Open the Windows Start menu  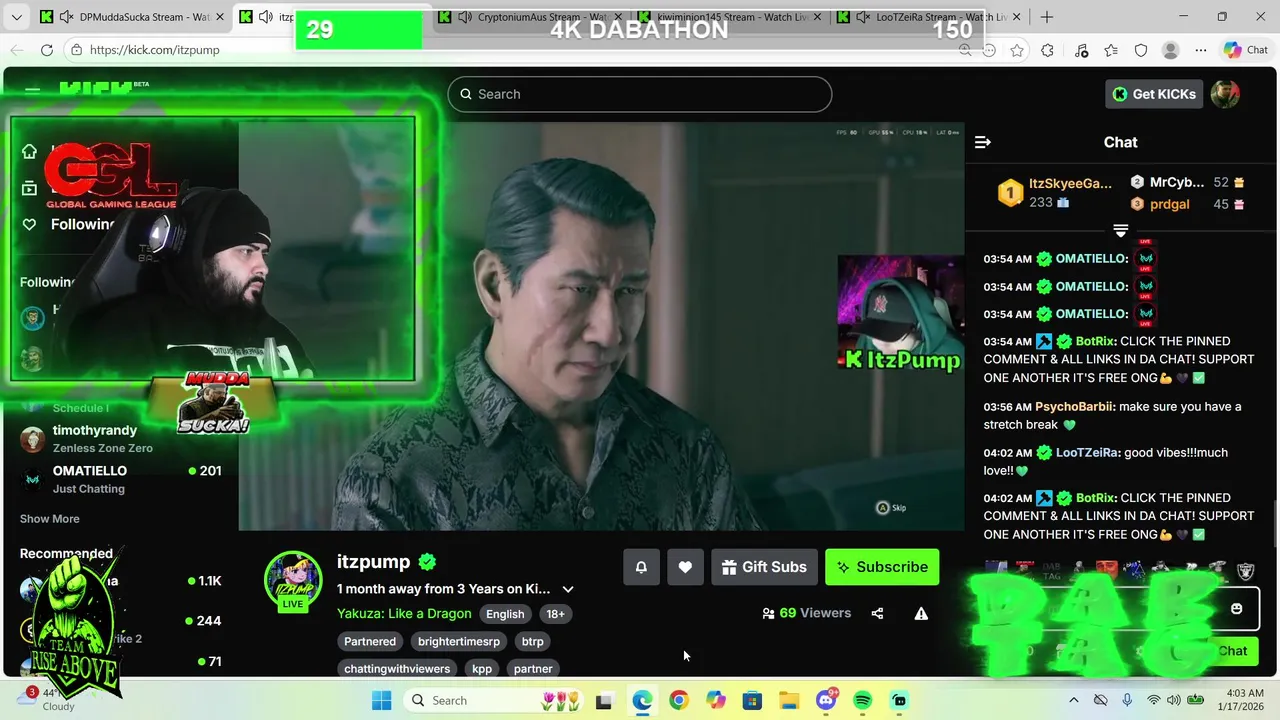[x=382, y=701]
